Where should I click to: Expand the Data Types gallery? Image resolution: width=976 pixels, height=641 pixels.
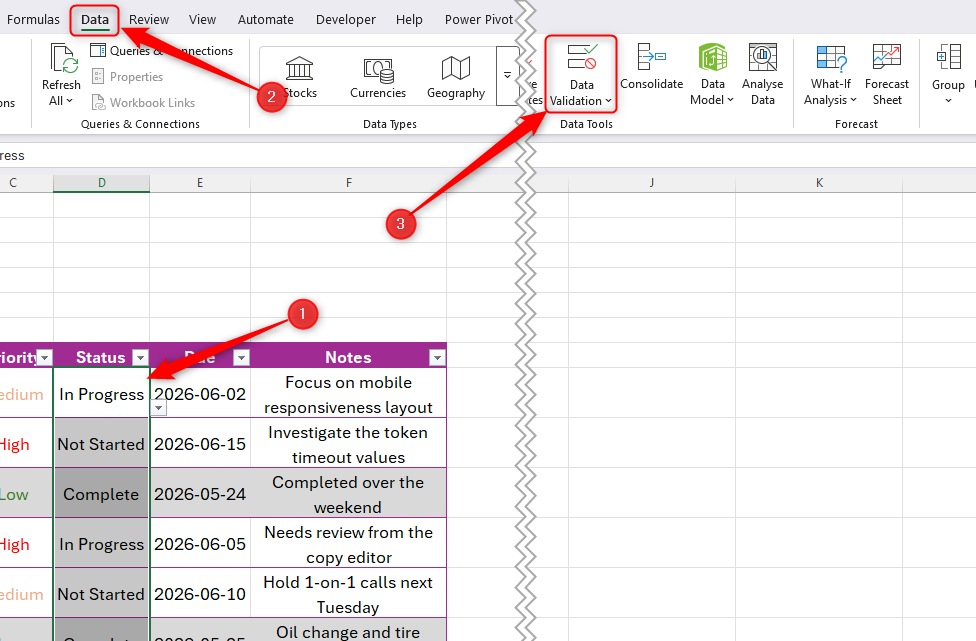(x=507, y=75)
